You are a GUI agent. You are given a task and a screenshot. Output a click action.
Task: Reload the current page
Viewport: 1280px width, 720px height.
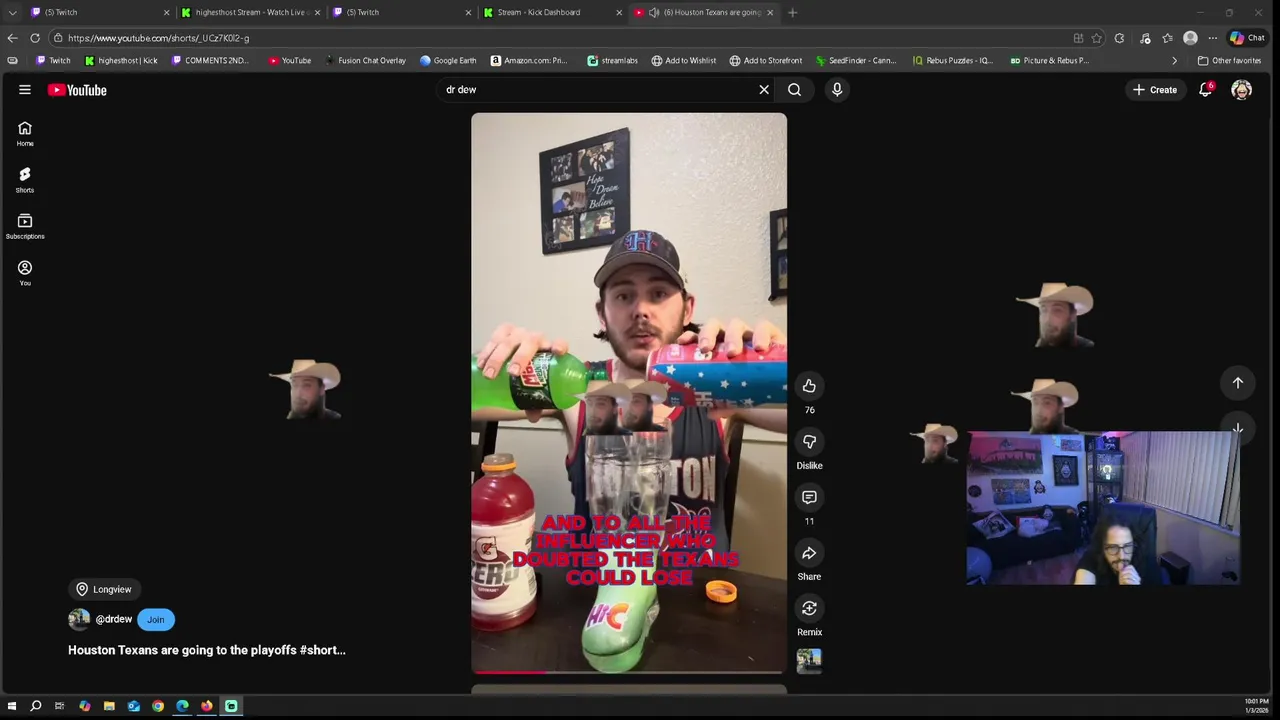coord(35,38)
